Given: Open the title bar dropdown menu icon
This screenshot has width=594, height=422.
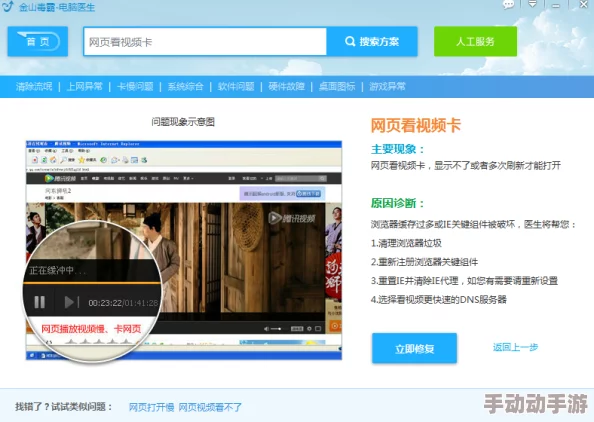Looking at the screenshot, I should click(x=533, y=4).
